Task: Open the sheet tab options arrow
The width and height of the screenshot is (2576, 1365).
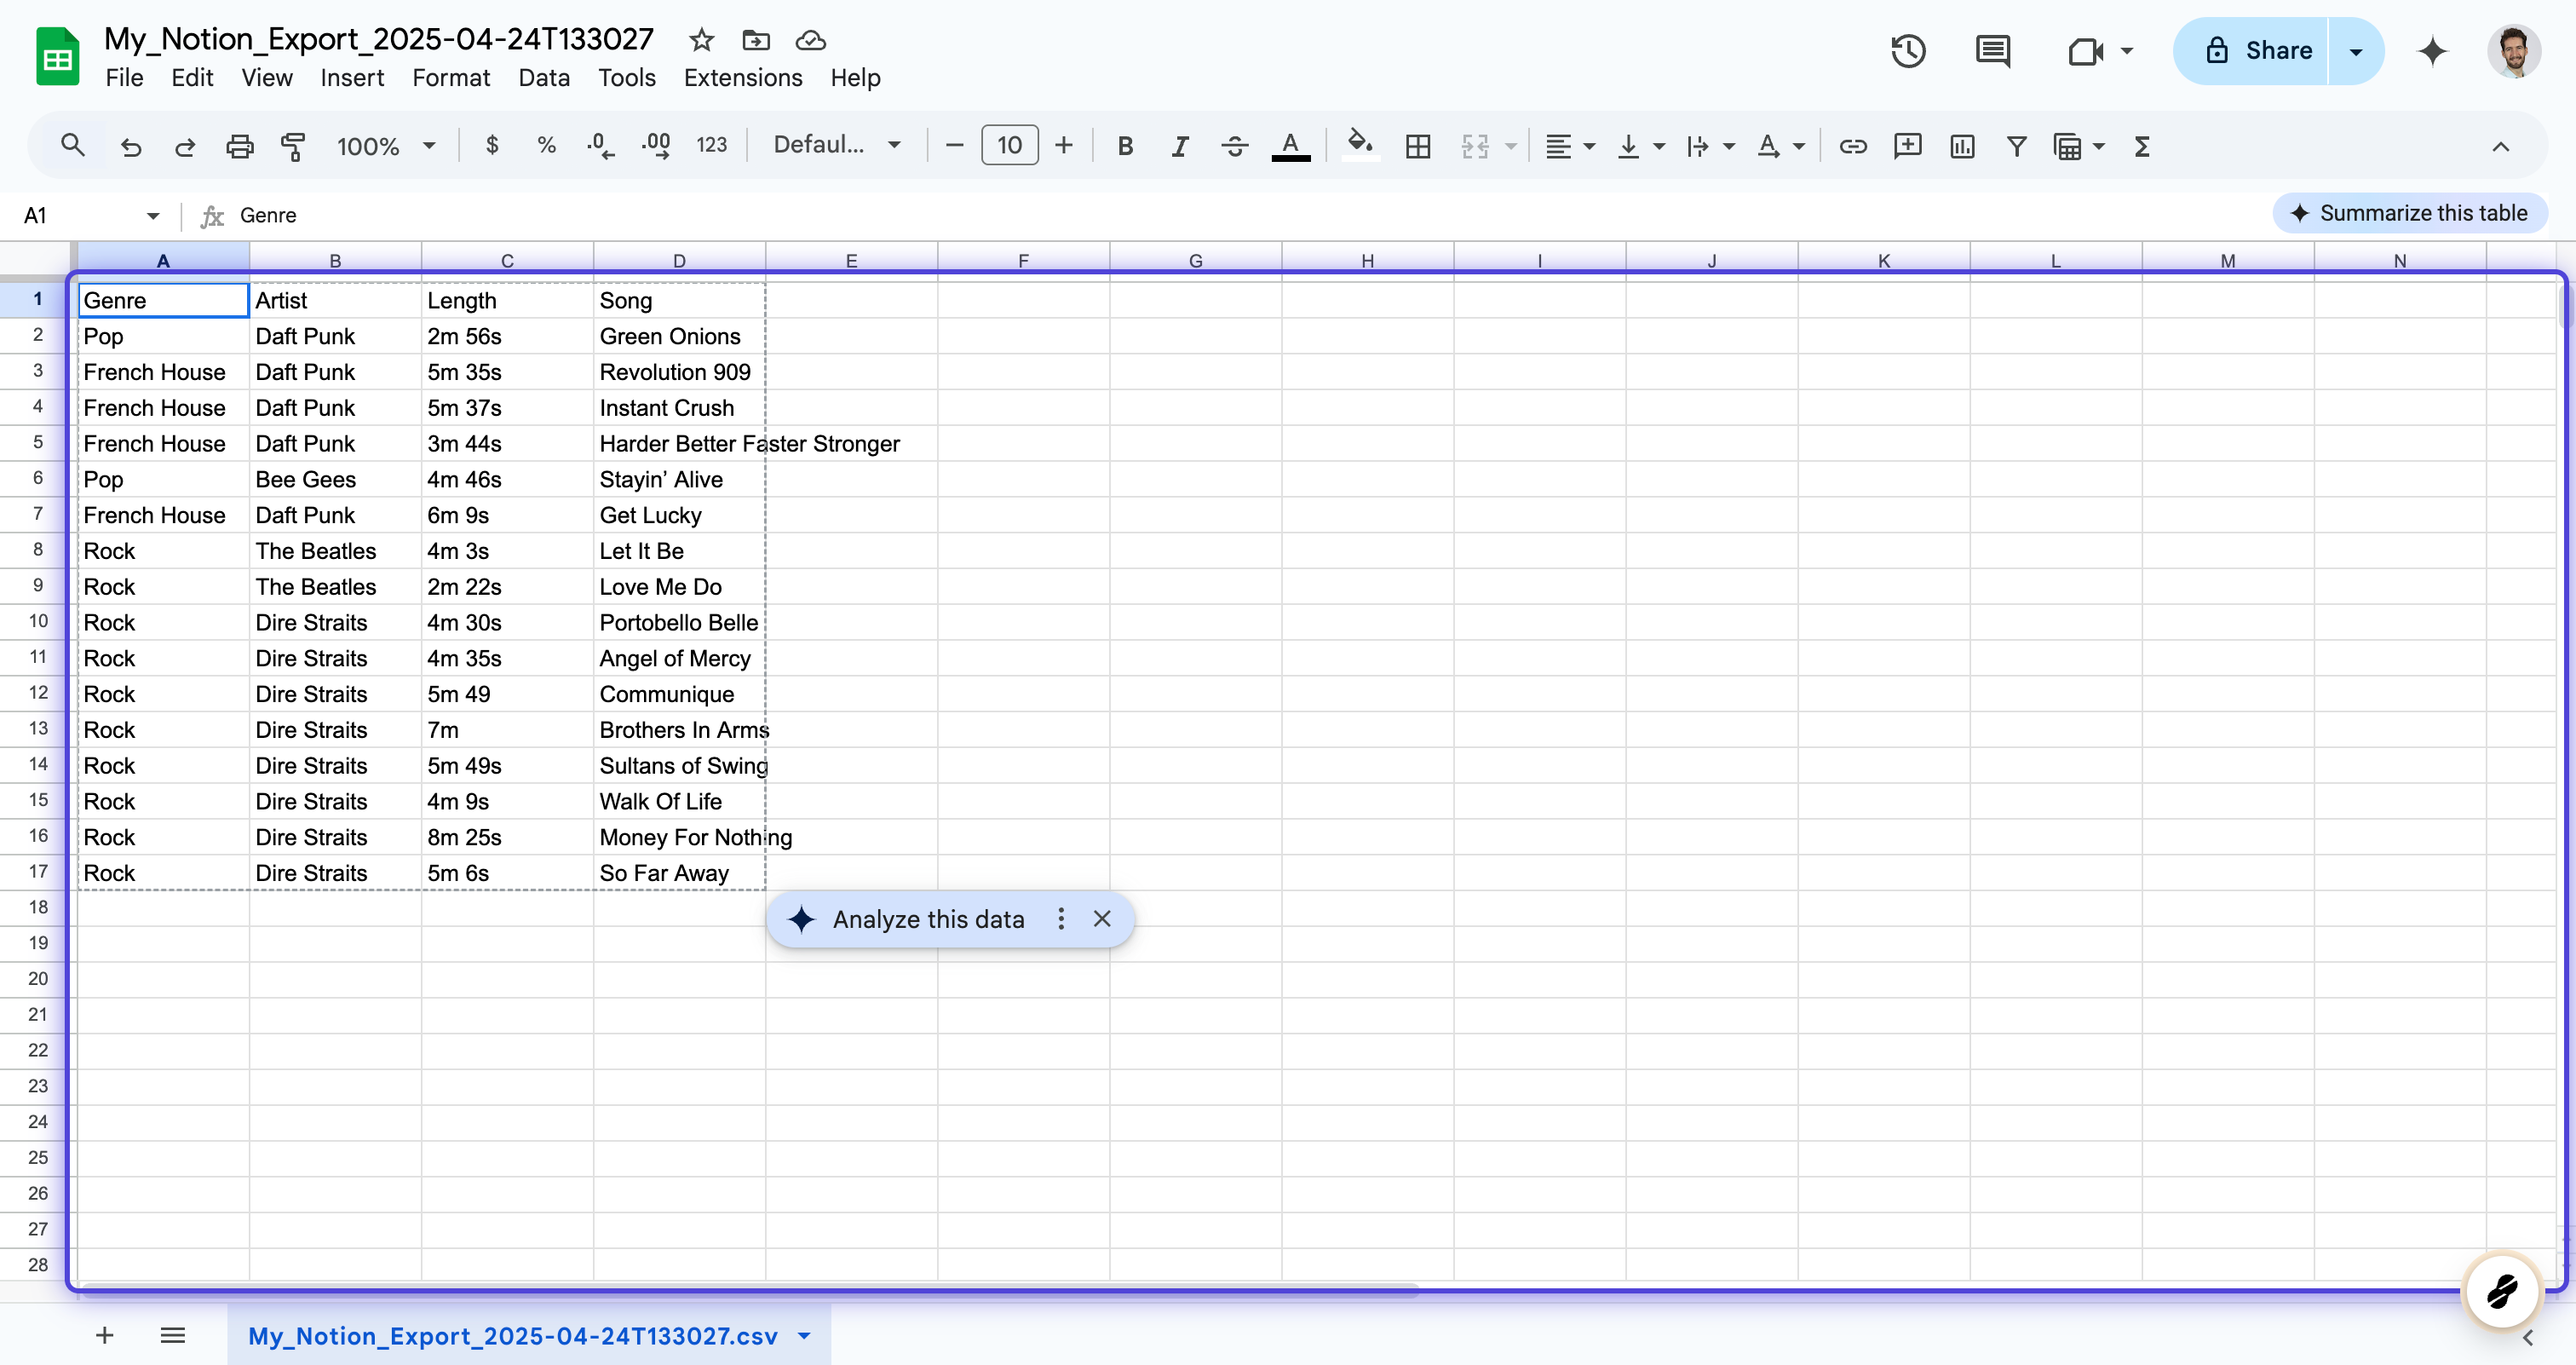Action: pyautogui.click(x=804, y=1335)
